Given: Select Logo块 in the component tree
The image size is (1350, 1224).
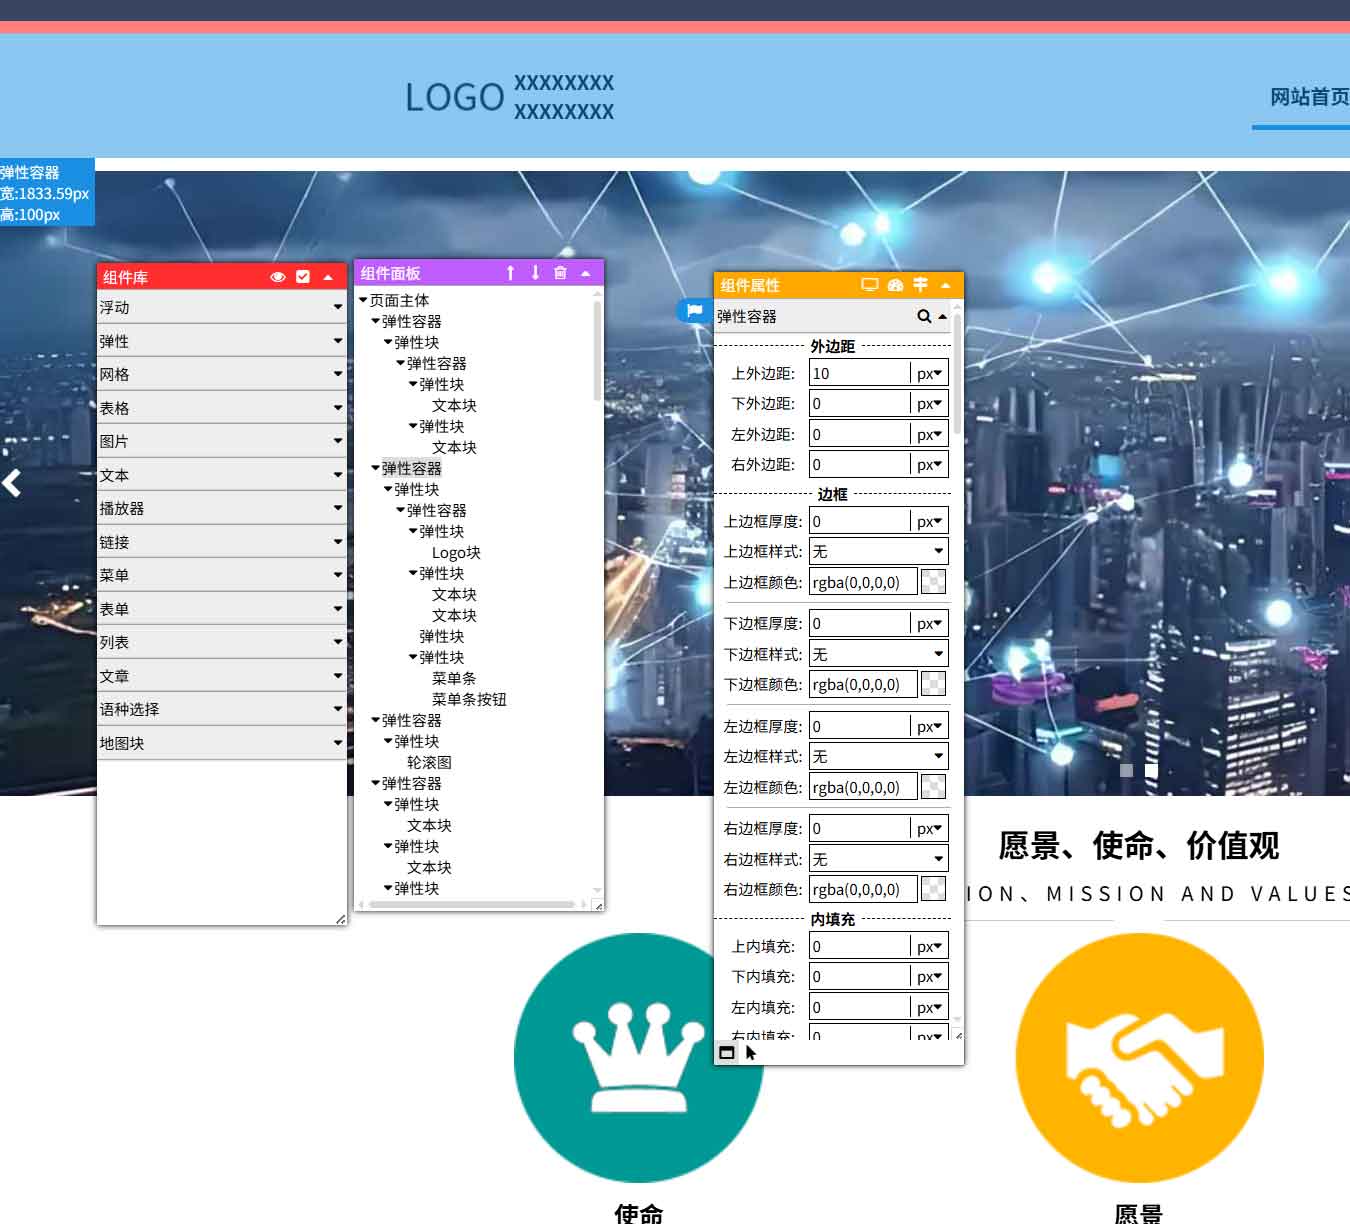Looking at the screenshot, I should 456,553.
